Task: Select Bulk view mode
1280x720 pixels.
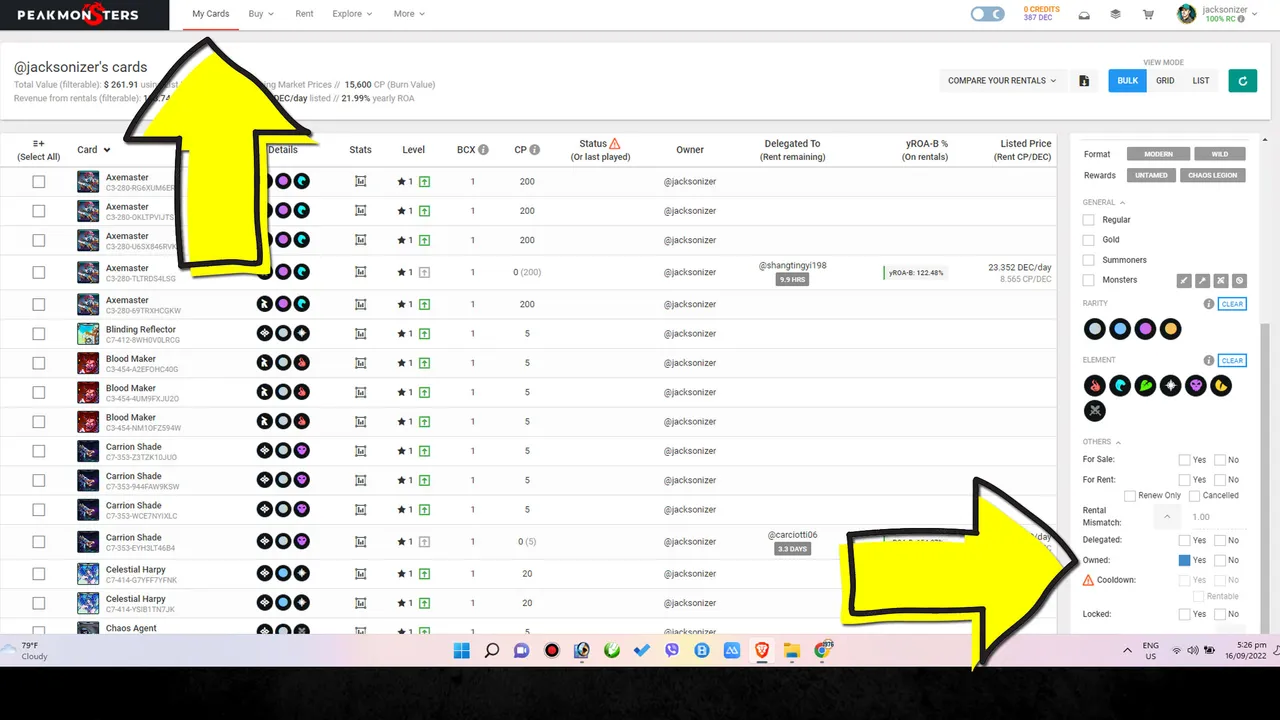Action: click(1127, 81)
